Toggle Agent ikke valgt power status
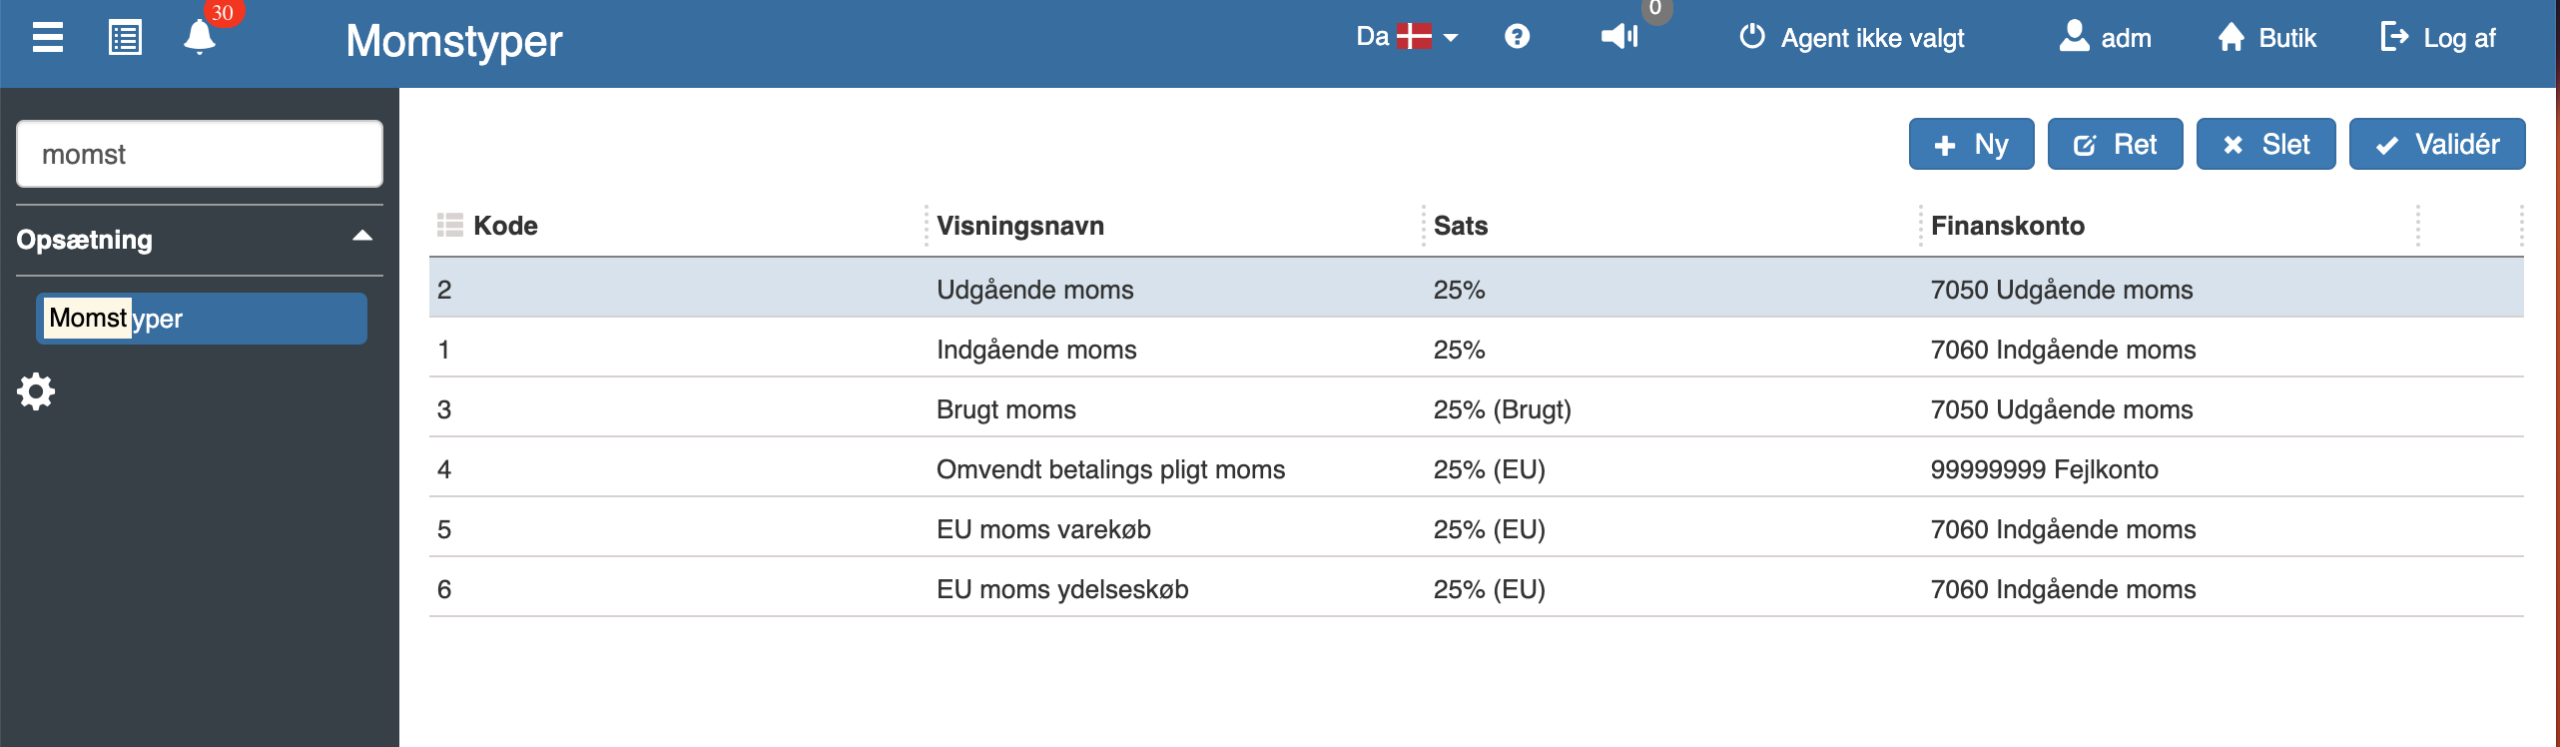Screen dimensions: 2560x747 [1852, 38]
